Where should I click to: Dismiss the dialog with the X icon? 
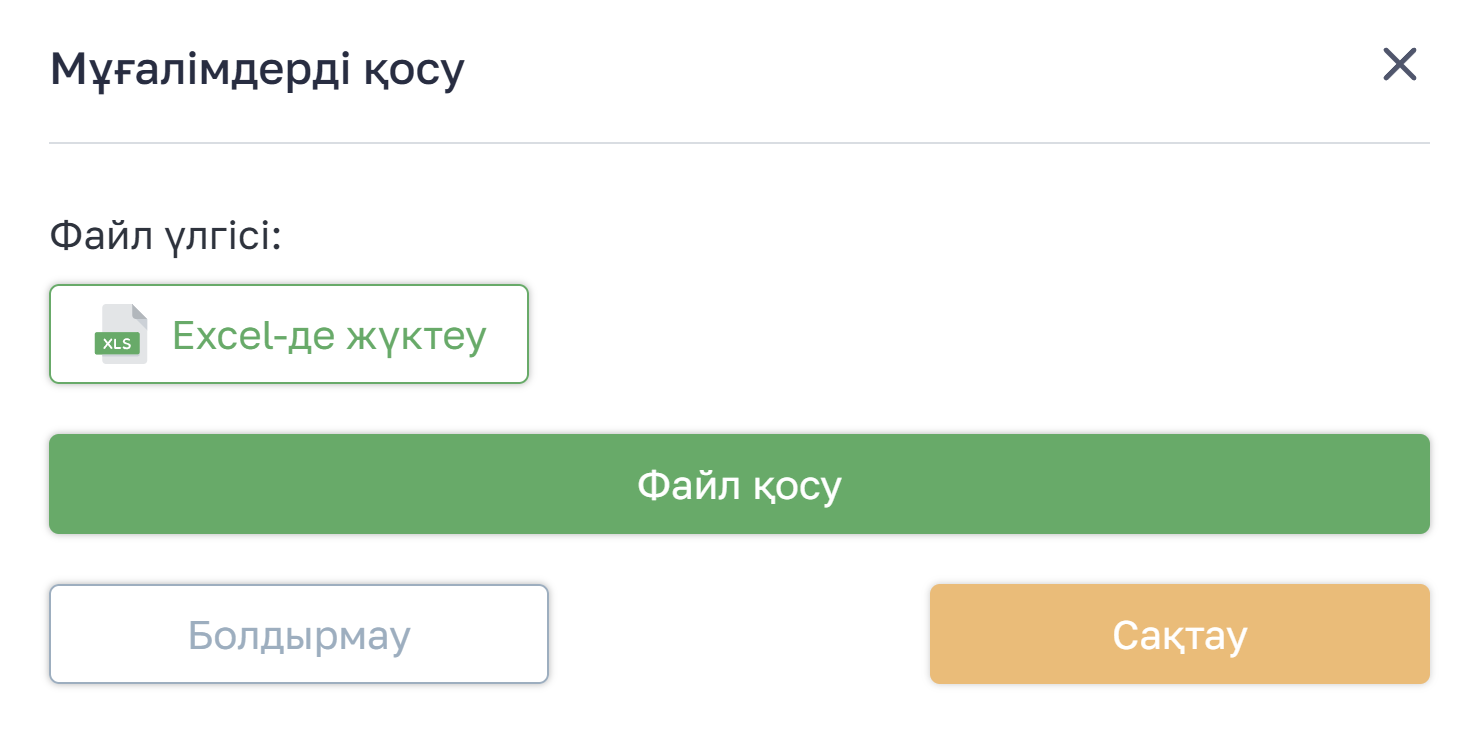pos(1399,65)
